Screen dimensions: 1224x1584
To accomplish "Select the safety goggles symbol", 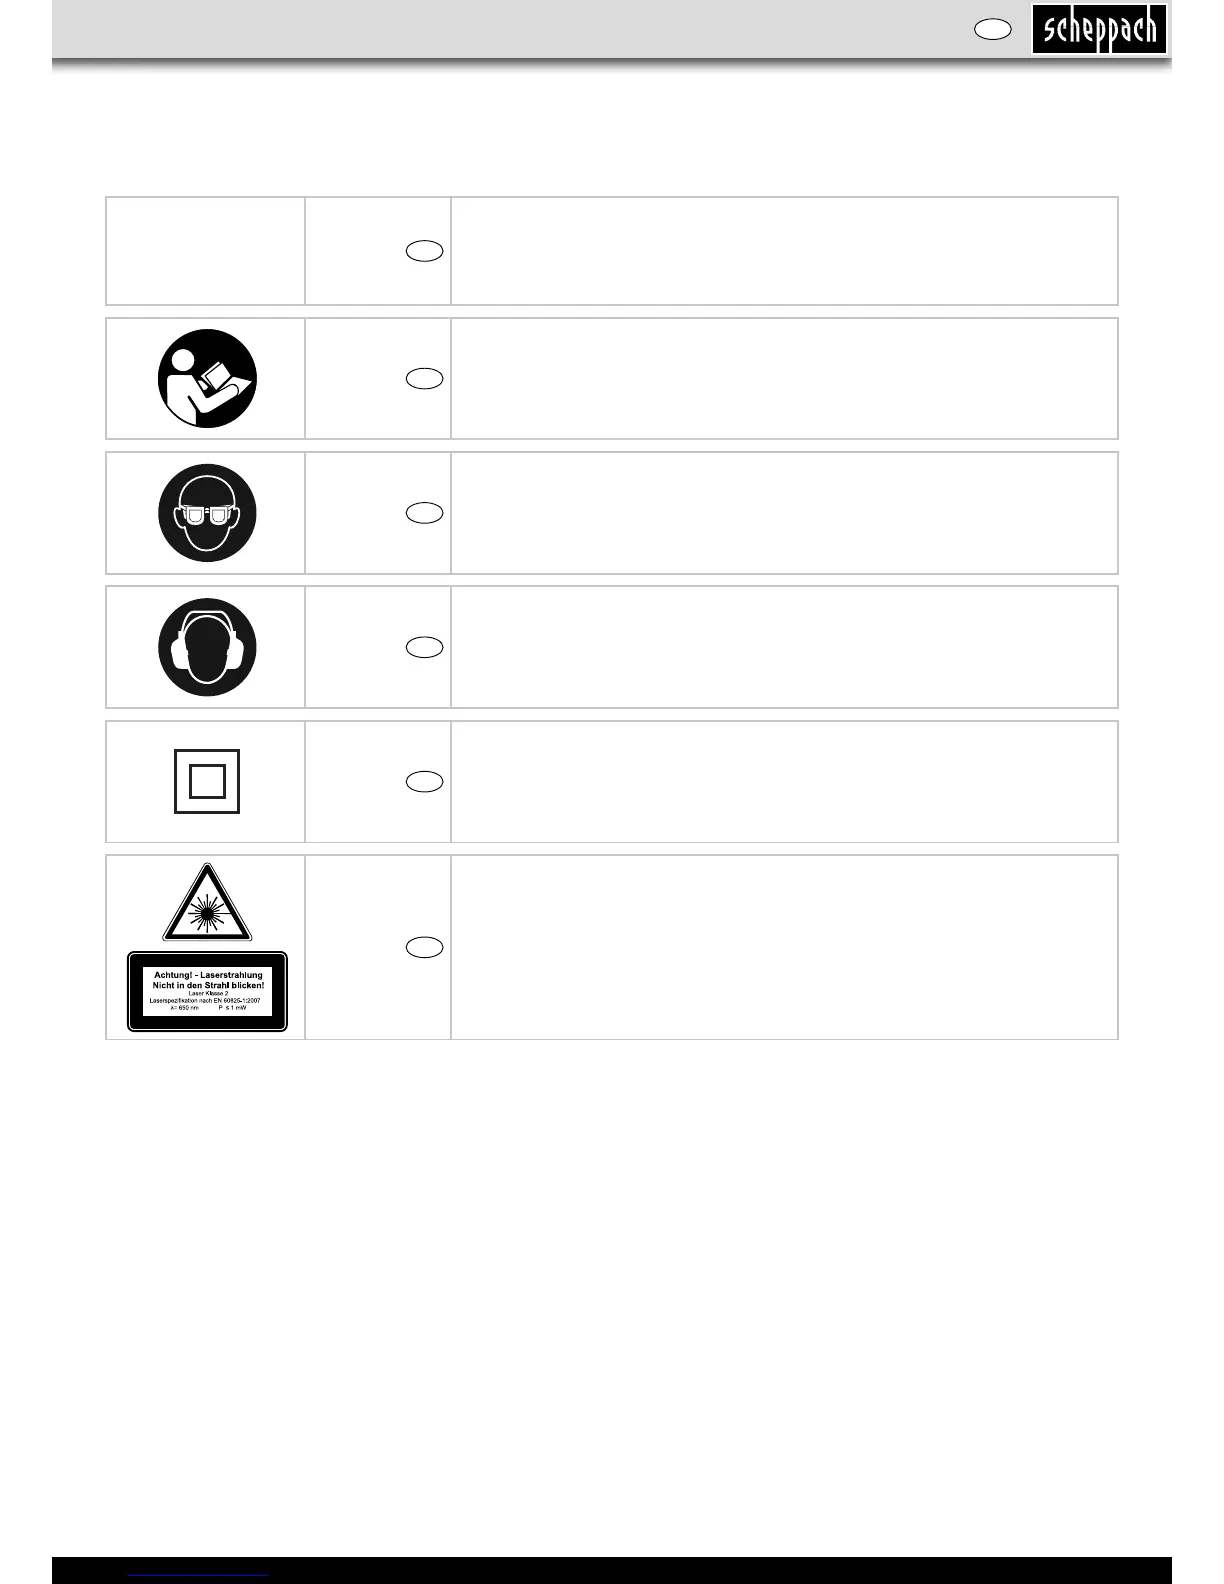I will pos(207,513).
